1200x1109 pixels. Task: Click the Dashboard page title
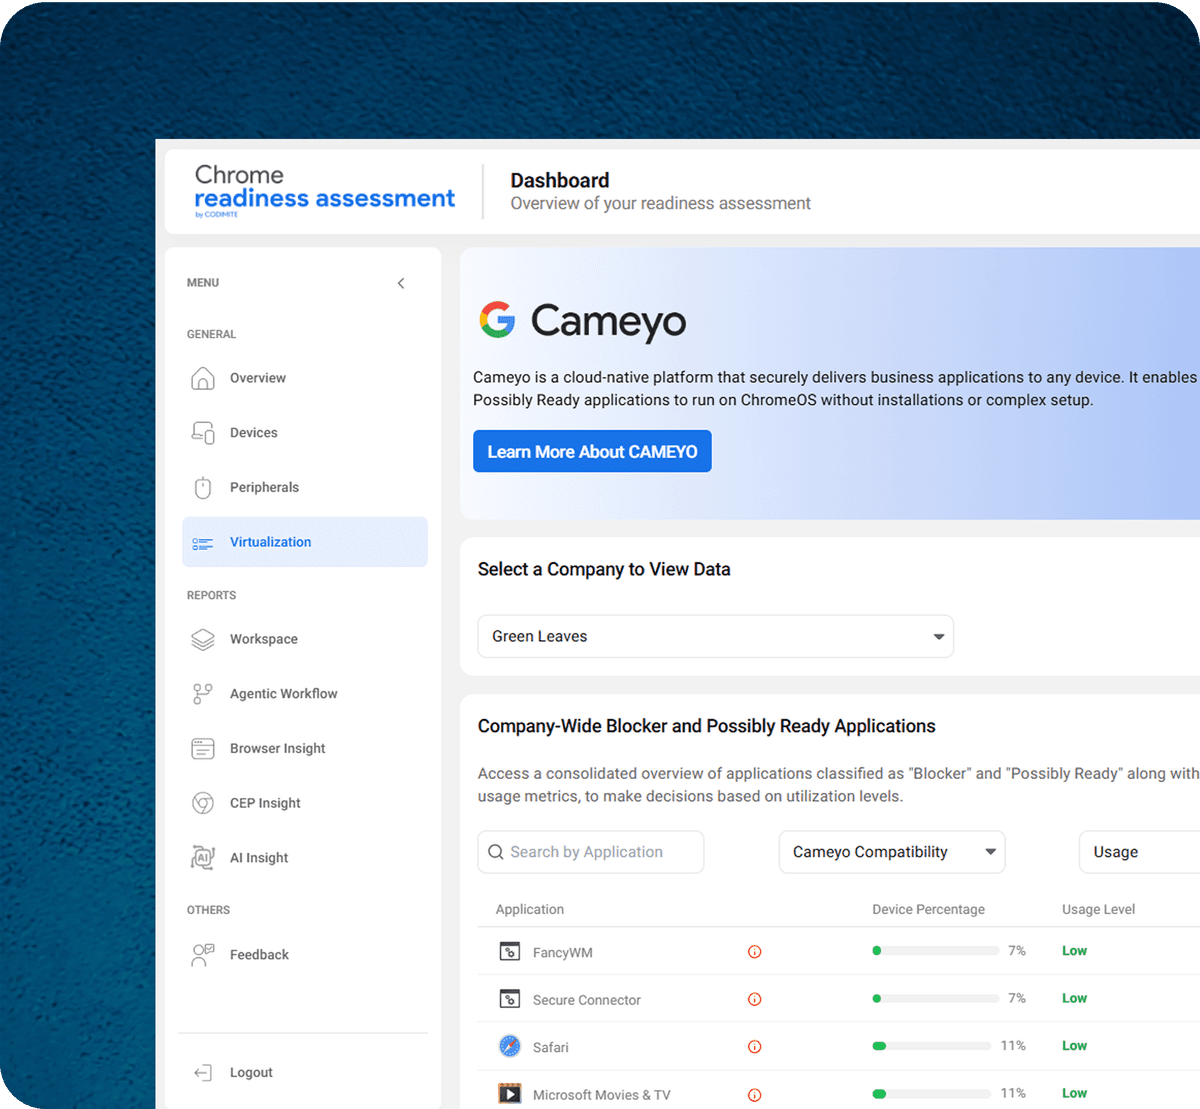tap(560, 180)
